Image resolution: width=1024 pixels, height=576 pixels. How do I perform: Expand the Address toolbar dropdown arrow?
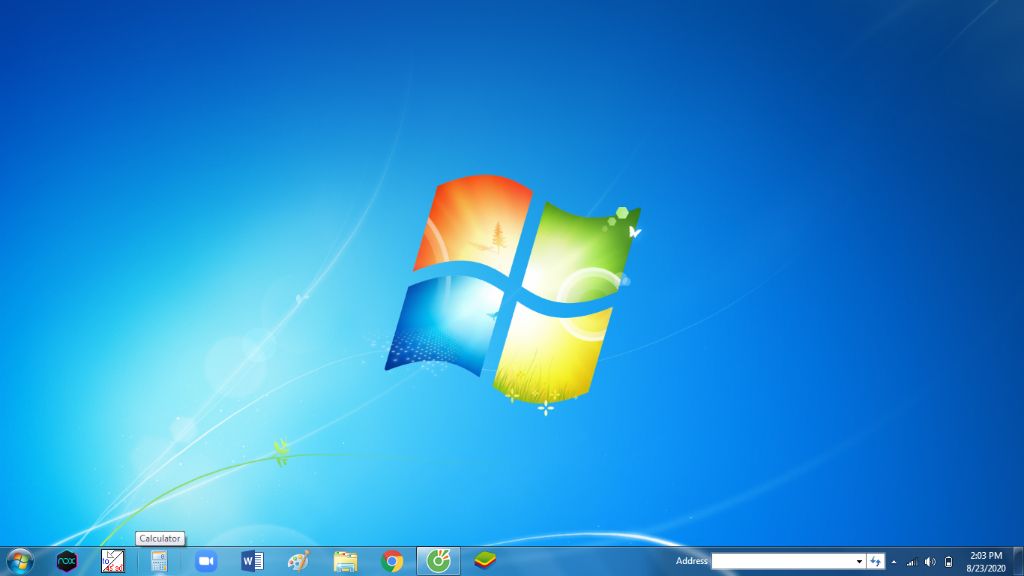point(859,561)
